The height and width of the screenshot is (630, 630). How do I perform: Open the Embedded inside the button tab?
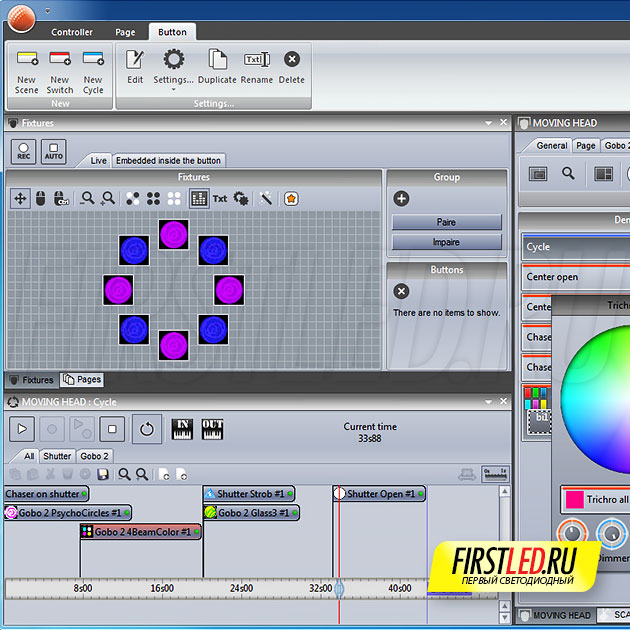(x=168, y=160)
